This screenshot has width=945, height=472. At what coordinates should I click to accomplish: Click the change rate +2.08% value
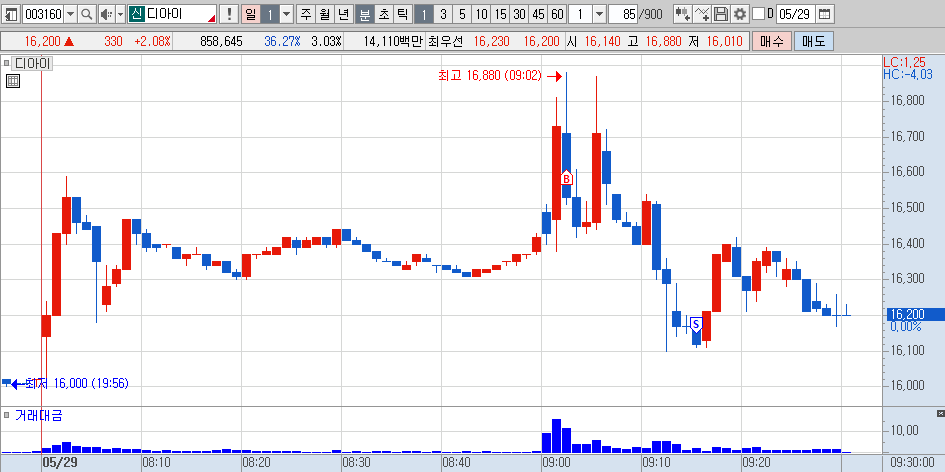point(152,42)
